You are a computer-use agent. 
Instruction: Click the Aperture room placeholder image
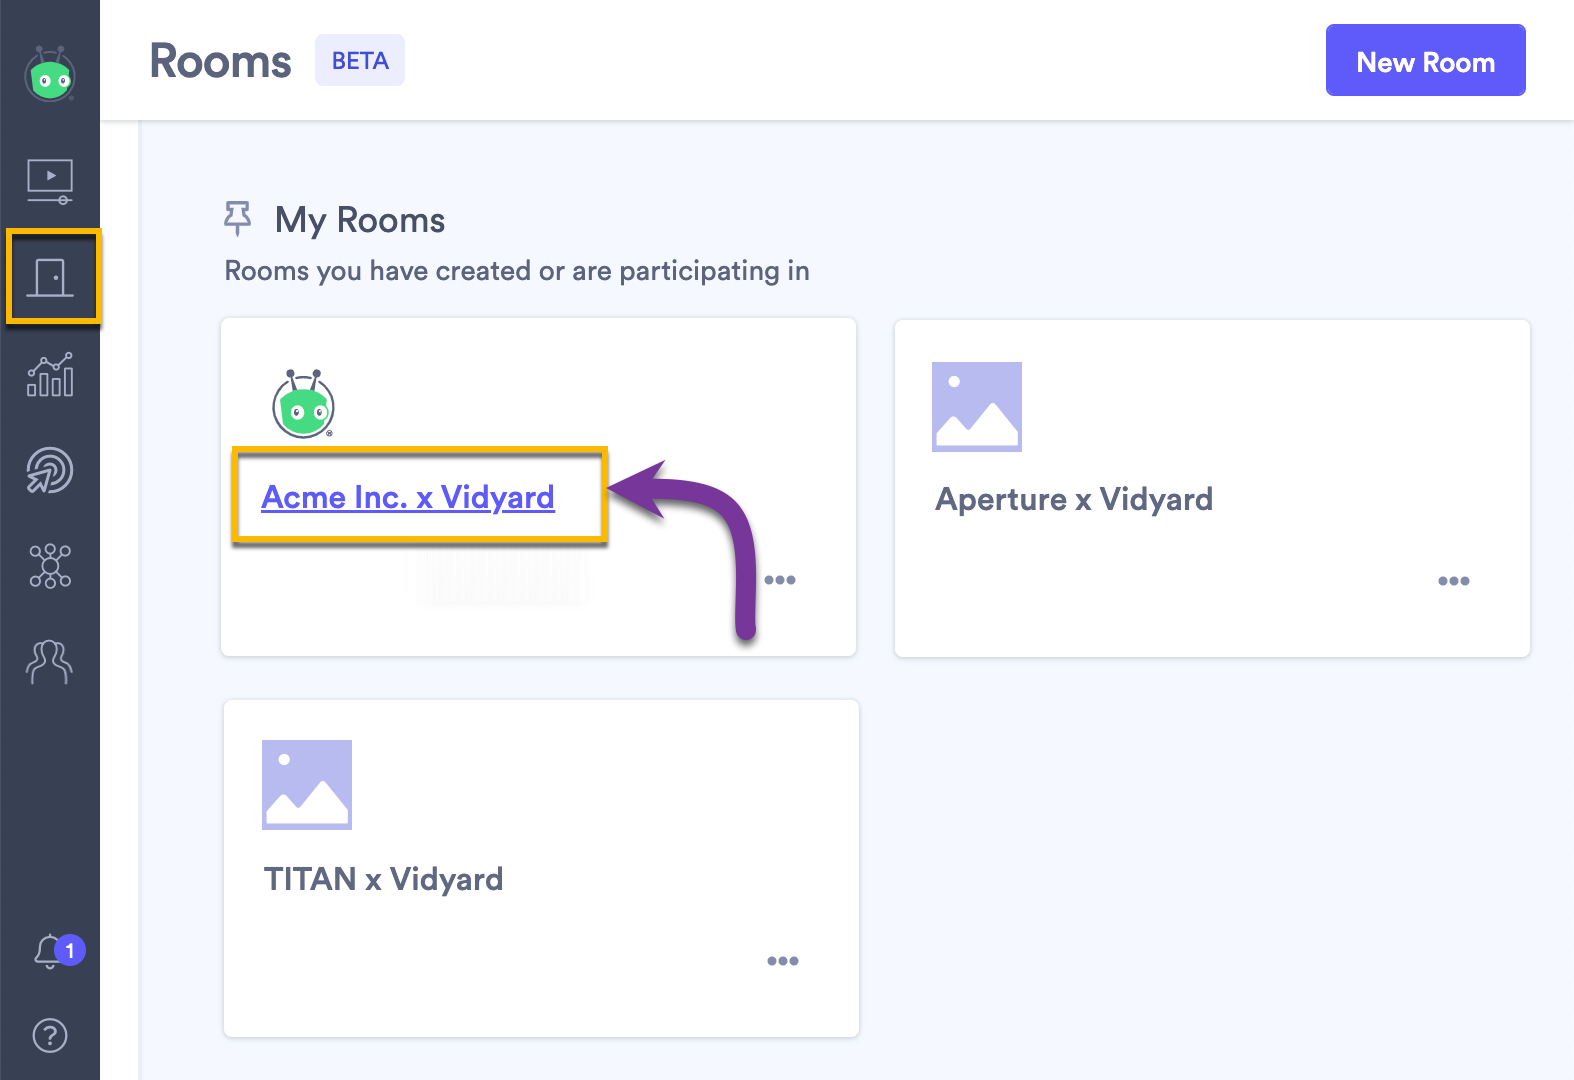977,407
